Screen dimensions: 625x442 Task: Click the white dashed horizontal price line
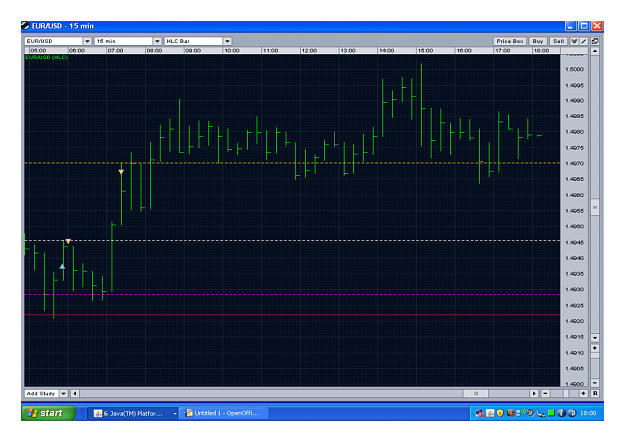pyautogui.click(x=292, y=241)
